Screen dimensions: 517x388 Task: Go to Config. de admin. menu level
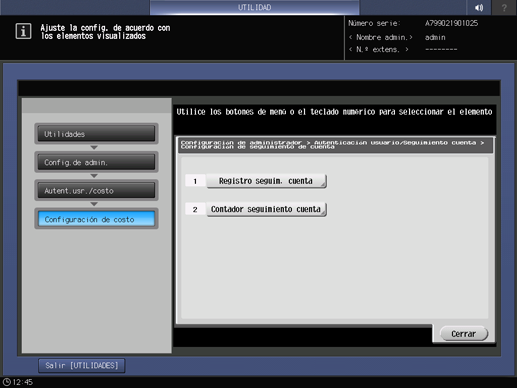96,162
